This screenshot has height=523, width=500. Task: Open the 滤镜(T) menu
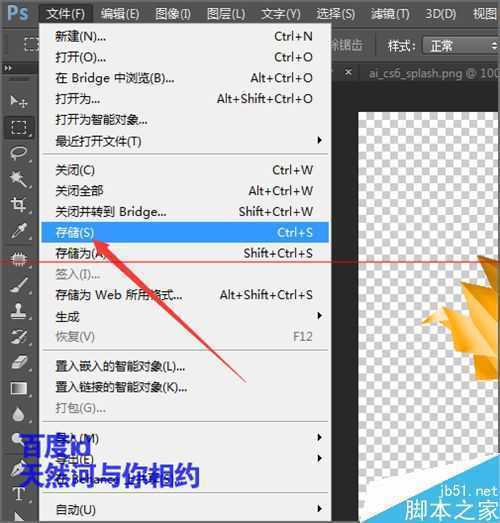pyautogui.click(x=390, y=14)
